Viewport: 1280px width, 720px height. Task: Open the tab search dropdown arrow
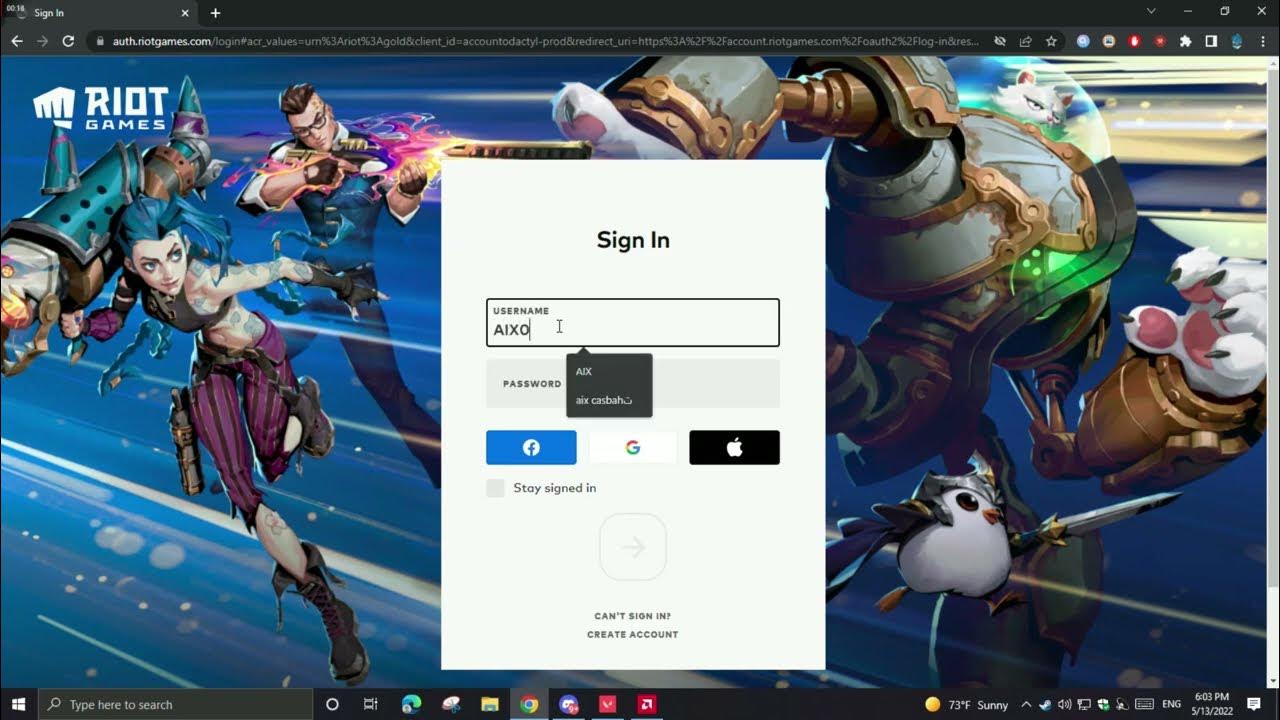[1151, 11]
